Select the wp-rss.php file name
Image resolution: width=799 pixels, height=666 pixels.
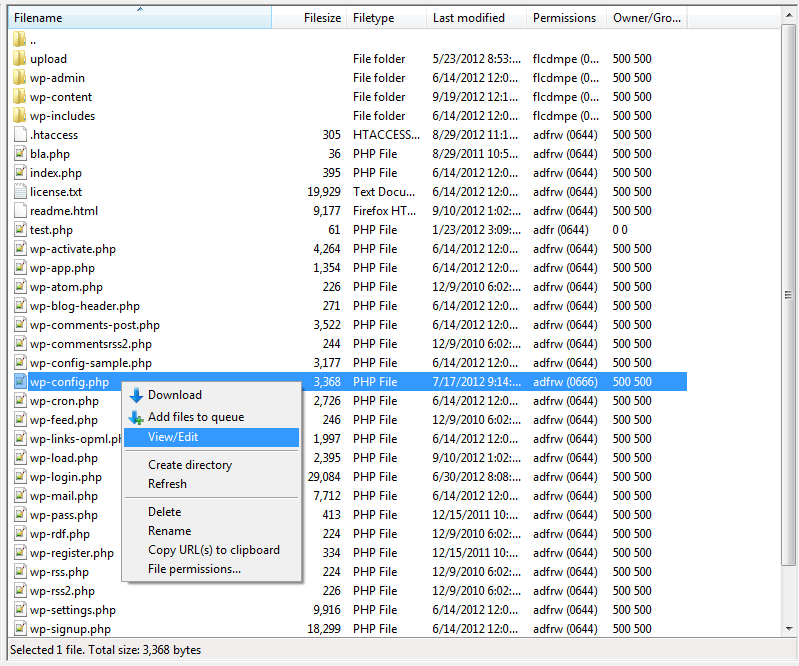(59, 572)
